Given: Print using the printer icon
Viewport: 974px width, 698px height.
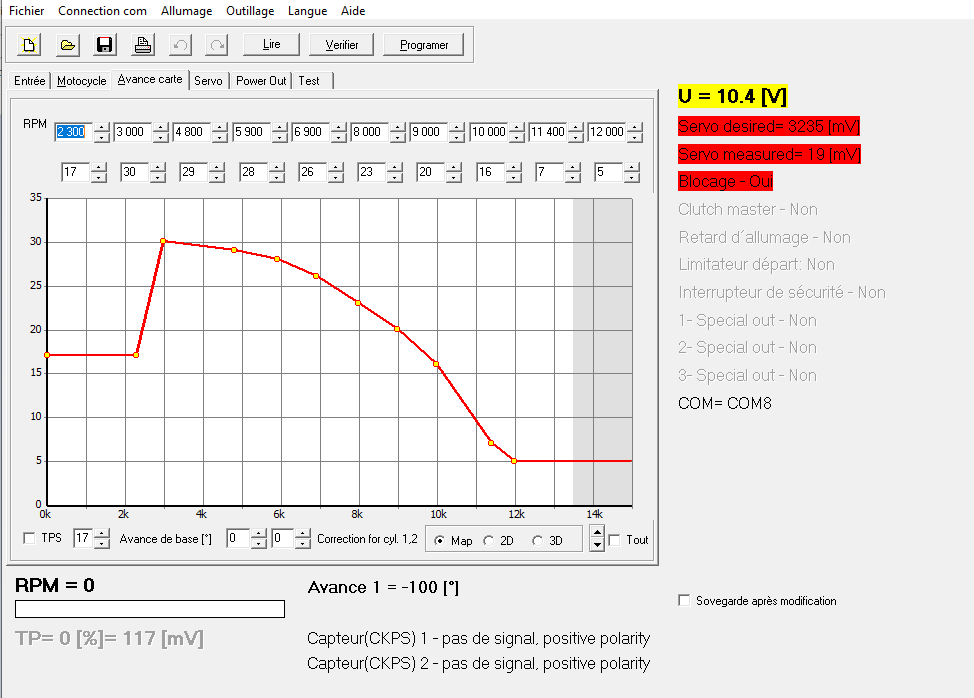Looking at the screenshot, I should tap(143, 45).
